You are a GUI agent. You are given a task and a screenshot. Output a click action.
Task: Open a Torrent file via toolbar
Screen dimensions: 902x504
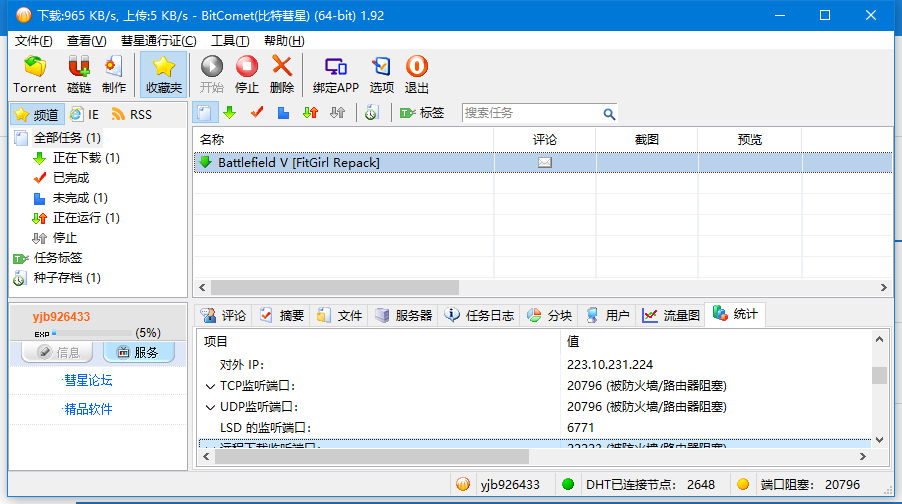click(x=35, y=75)
